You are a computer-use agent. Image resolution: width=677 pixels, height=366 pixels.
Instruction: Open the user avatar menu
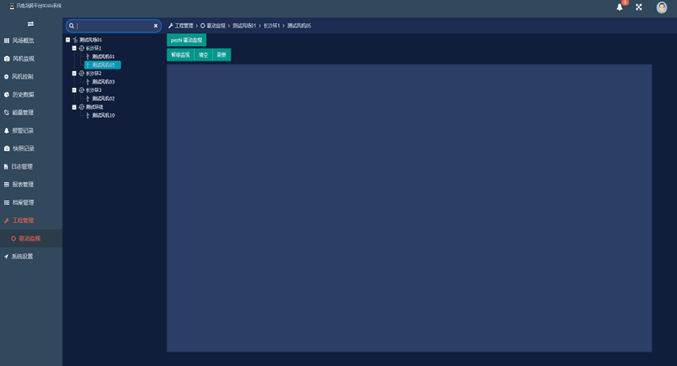(x=661, y=7)
